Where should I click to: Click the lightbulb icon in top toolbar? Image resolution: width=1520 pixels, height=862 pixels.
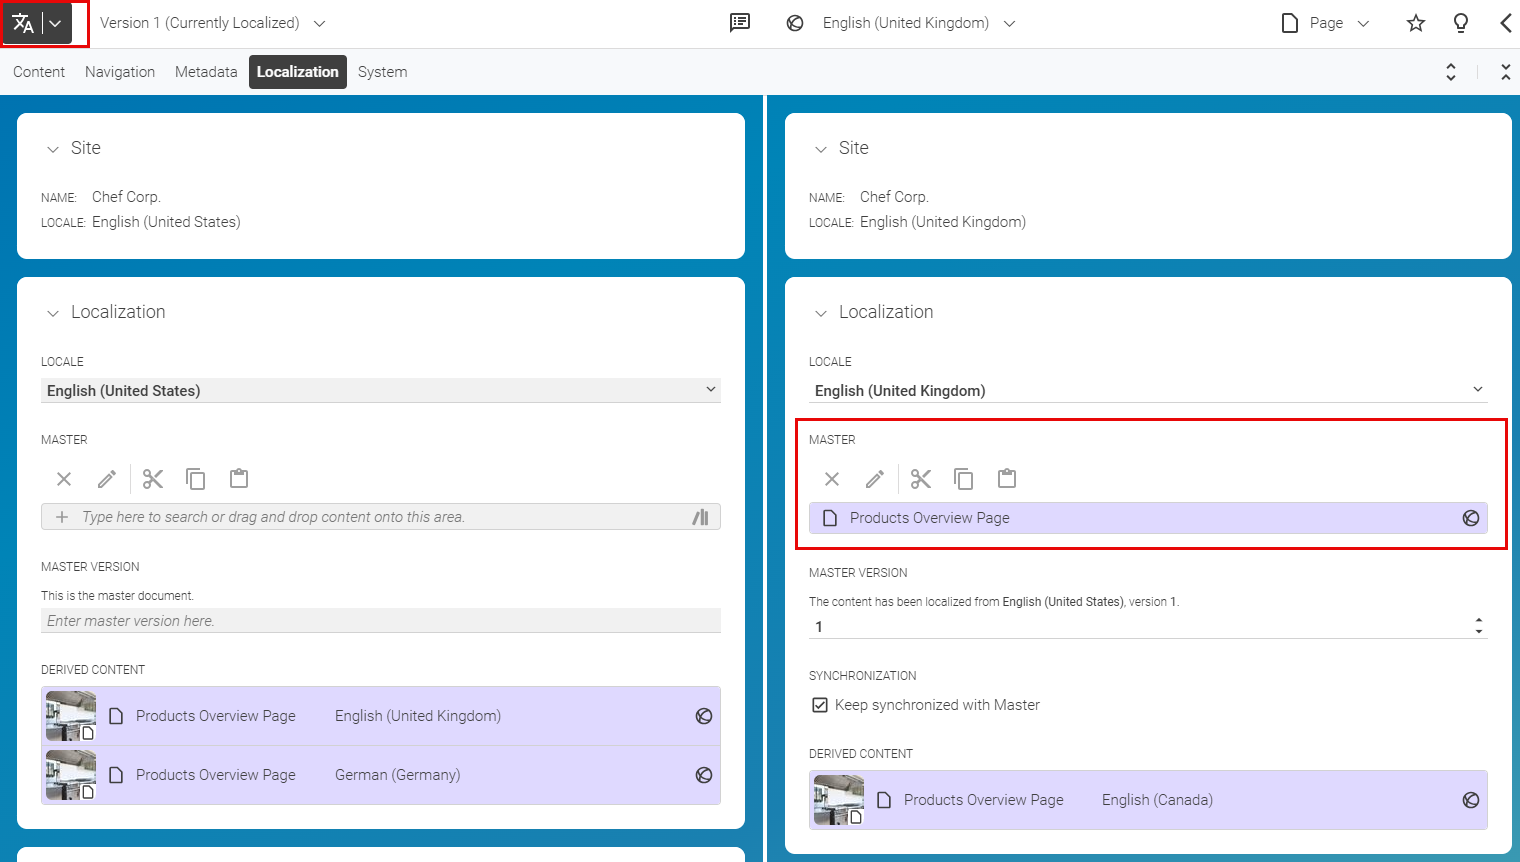[x=1460, y=23]
